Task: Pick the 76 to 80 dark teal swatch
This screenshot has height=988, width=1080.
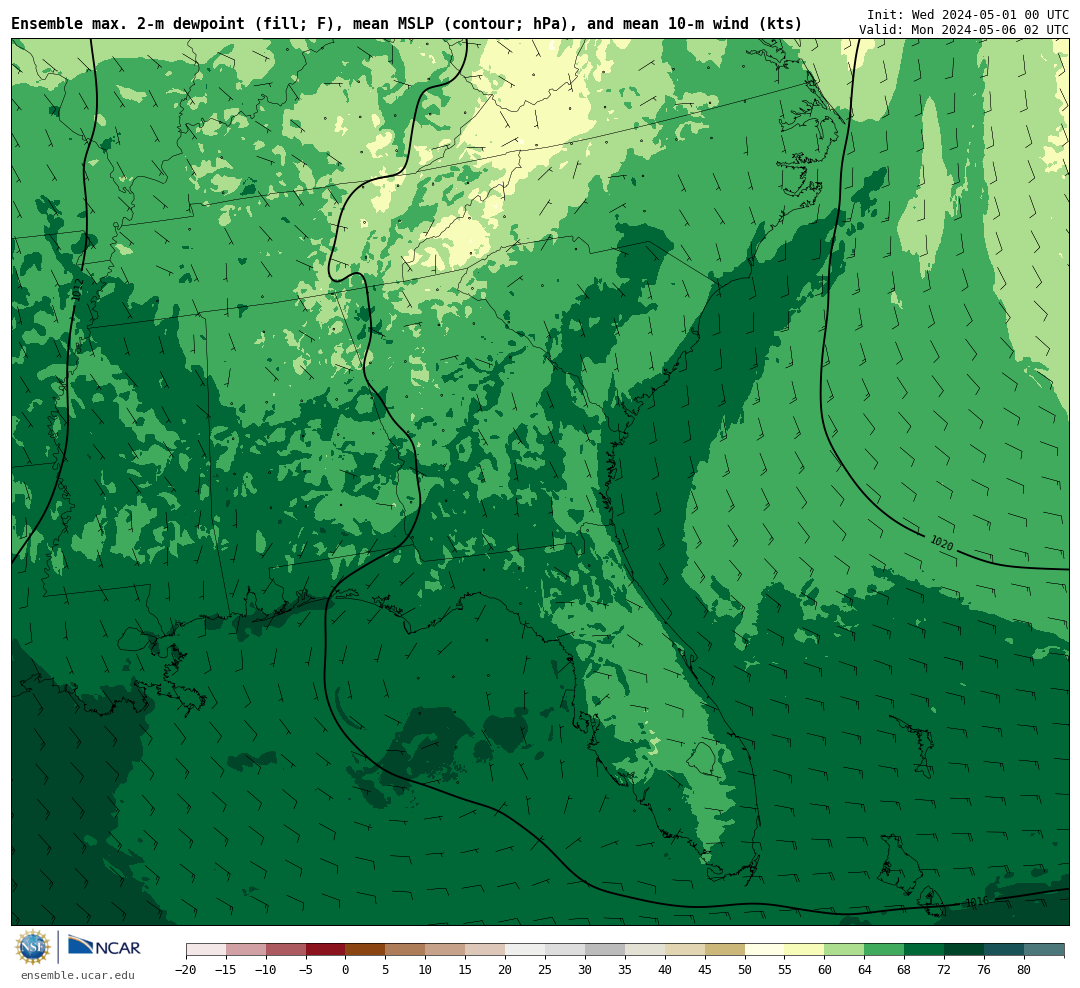Action: [x=1005, y=950]
